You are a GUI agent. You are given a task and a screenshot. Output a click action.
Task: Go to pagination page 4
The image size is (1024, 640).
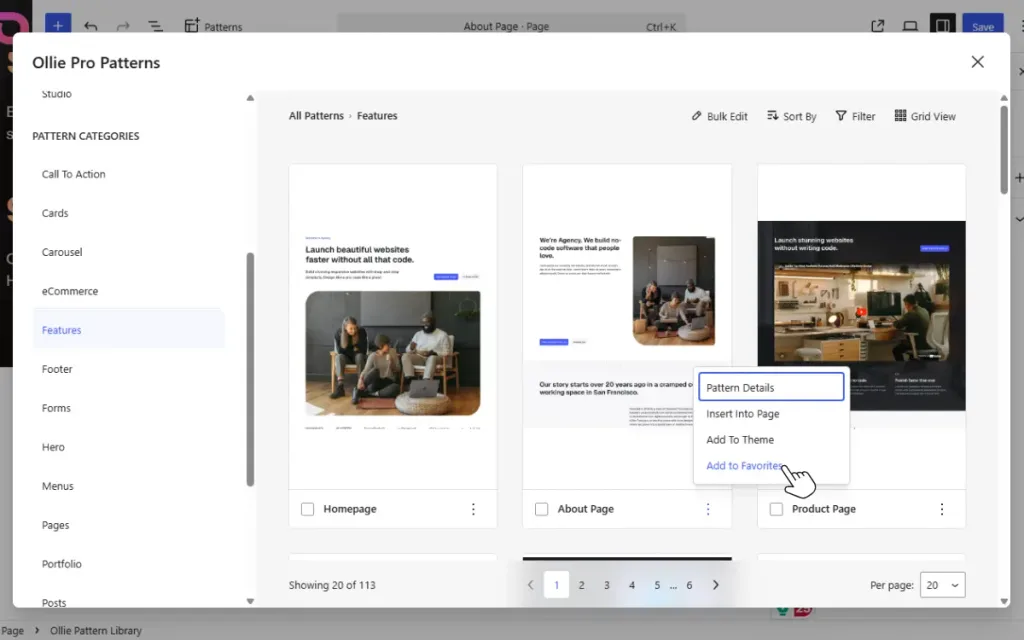point(632,585)
